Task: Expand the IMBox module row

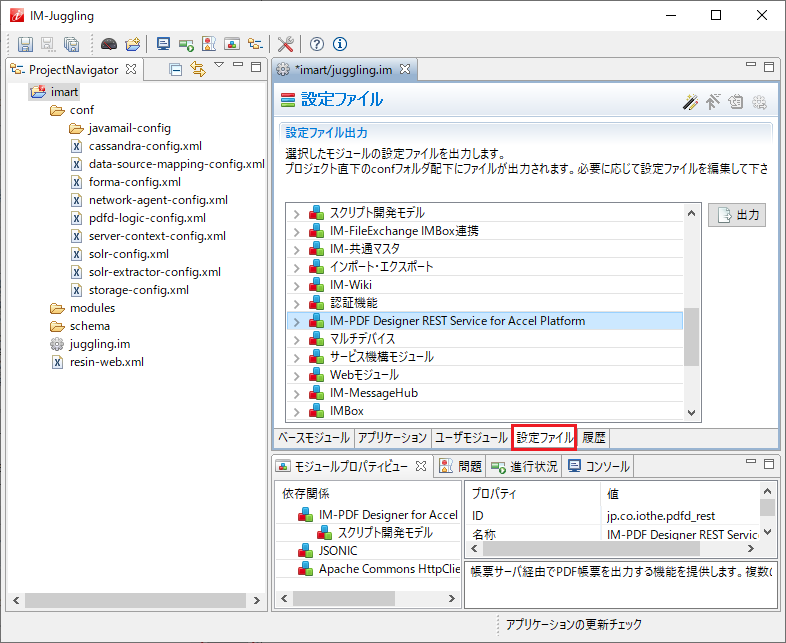Action: 296,412
